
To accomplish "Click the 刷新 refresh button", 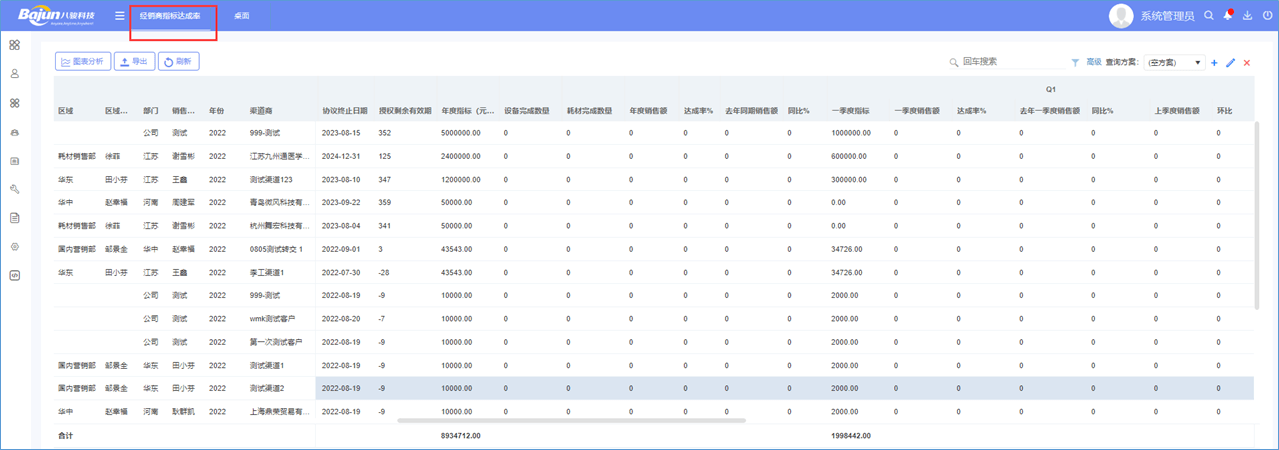I will 178,62.
